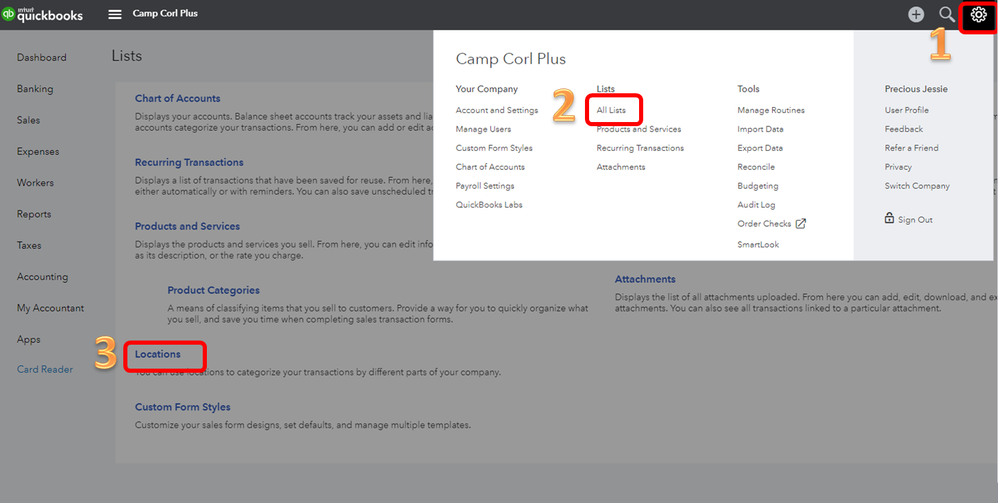Select All Lists under Lists
Viewport: 998px width, 503px height.
[611, 110]
